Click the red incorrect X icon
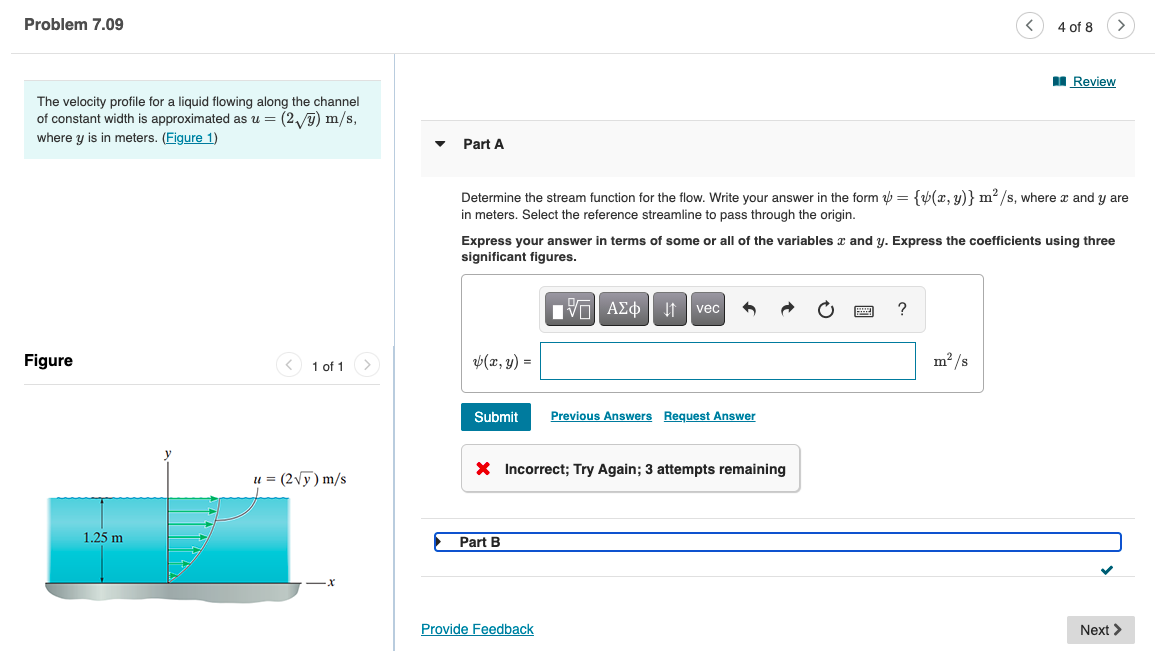The height and width of the screenshot is (651, 1155). point(483,468)
